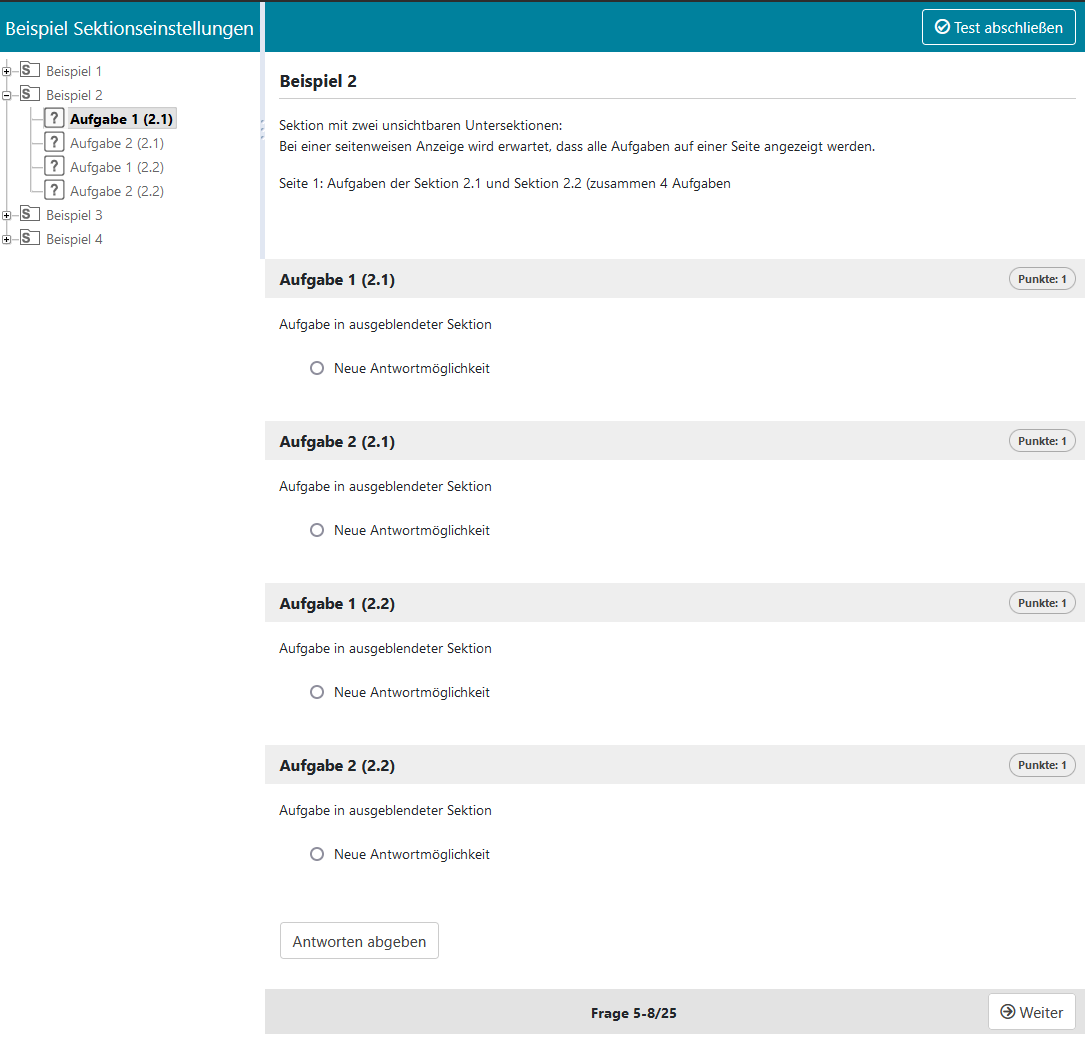Click the section icon beside Beispiel 4
Viewport: 1085px width, 1057px height.
(30, 239)
